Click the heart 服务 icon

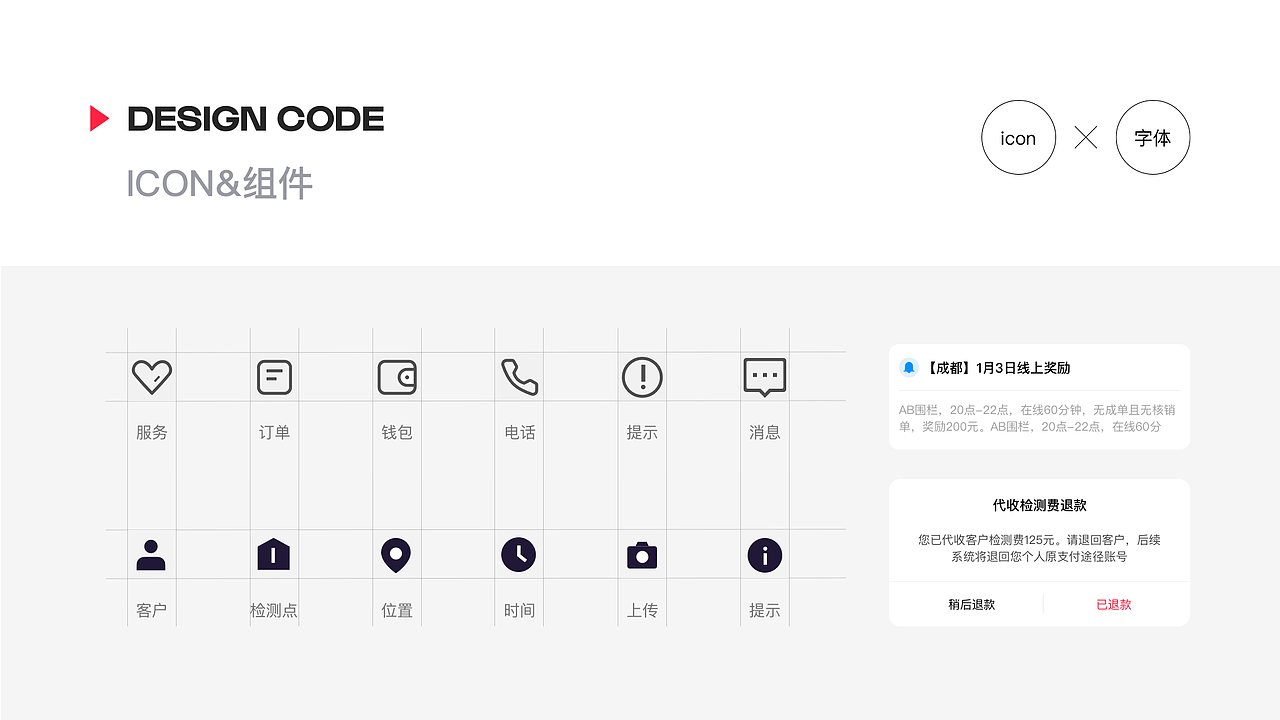(x=152, y=377)
